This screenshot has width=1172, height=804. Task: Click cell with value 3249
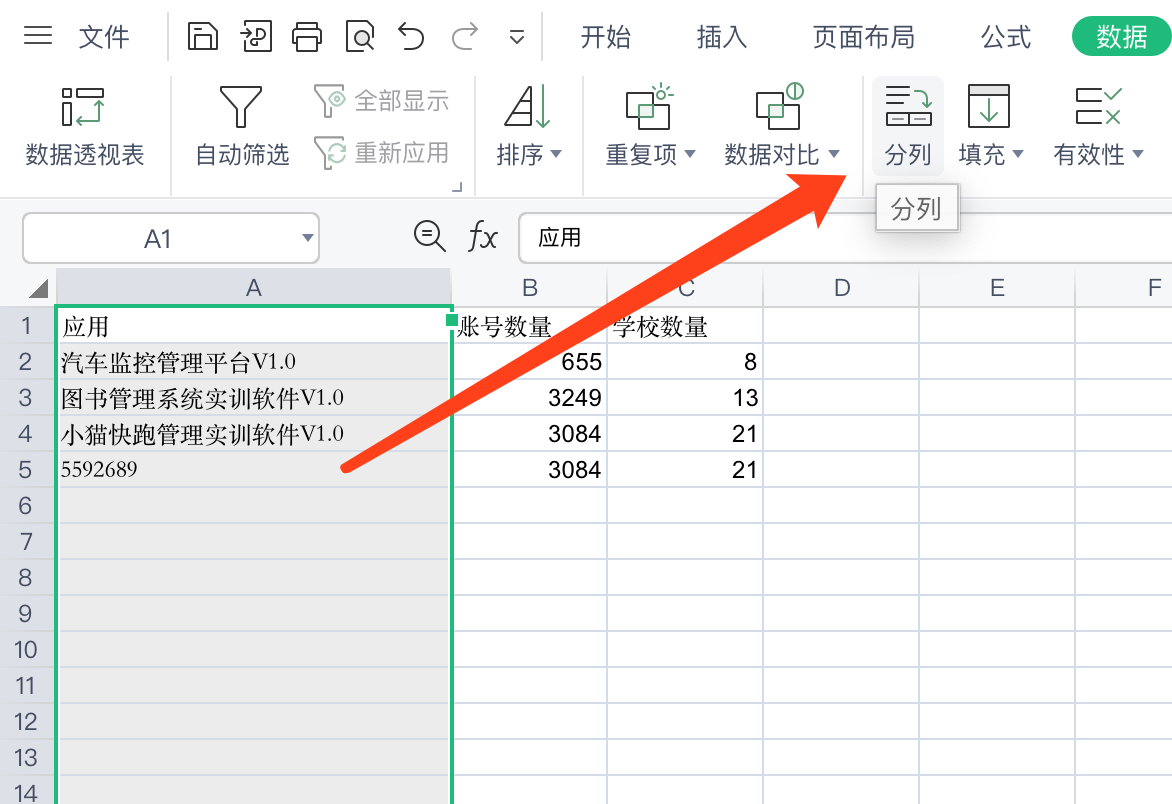(530, 398)
